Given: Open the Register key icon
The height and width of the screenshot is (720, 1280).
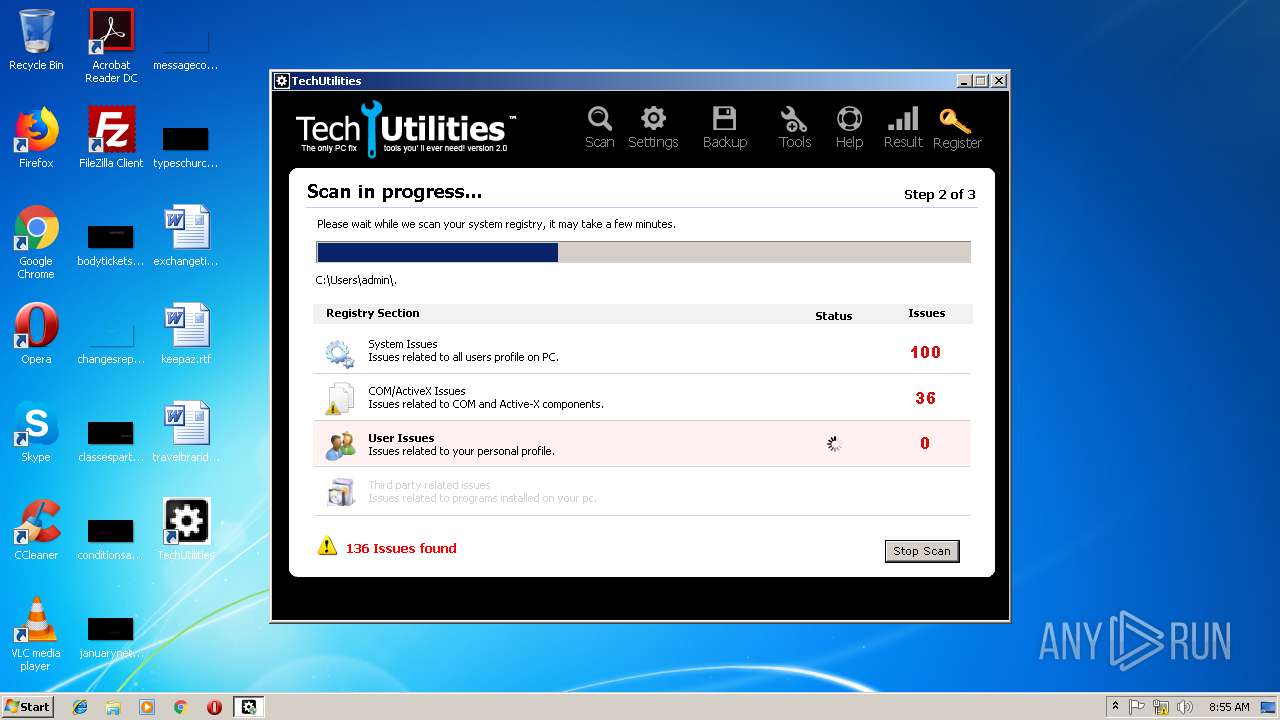Looking at the screenshot, I should [957, 127].
